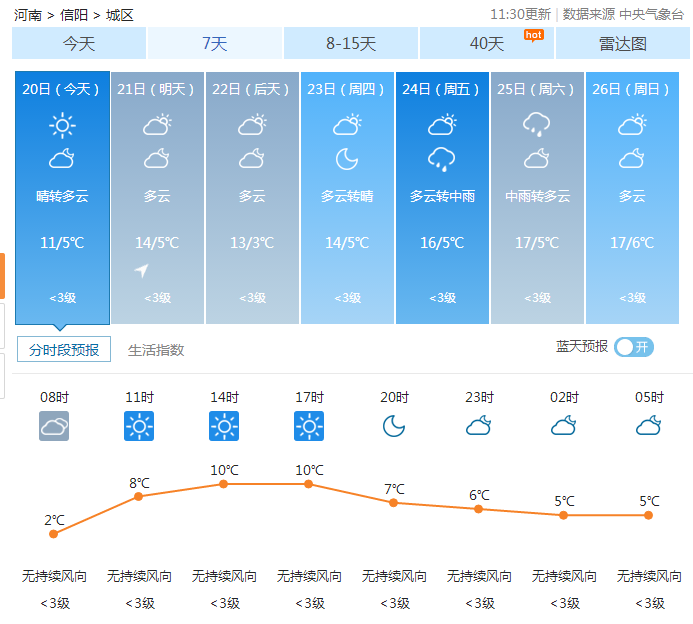Select the 雷达图 radar tab
Image resolution: width=693 pixels, height=624 pixels.
623,44
